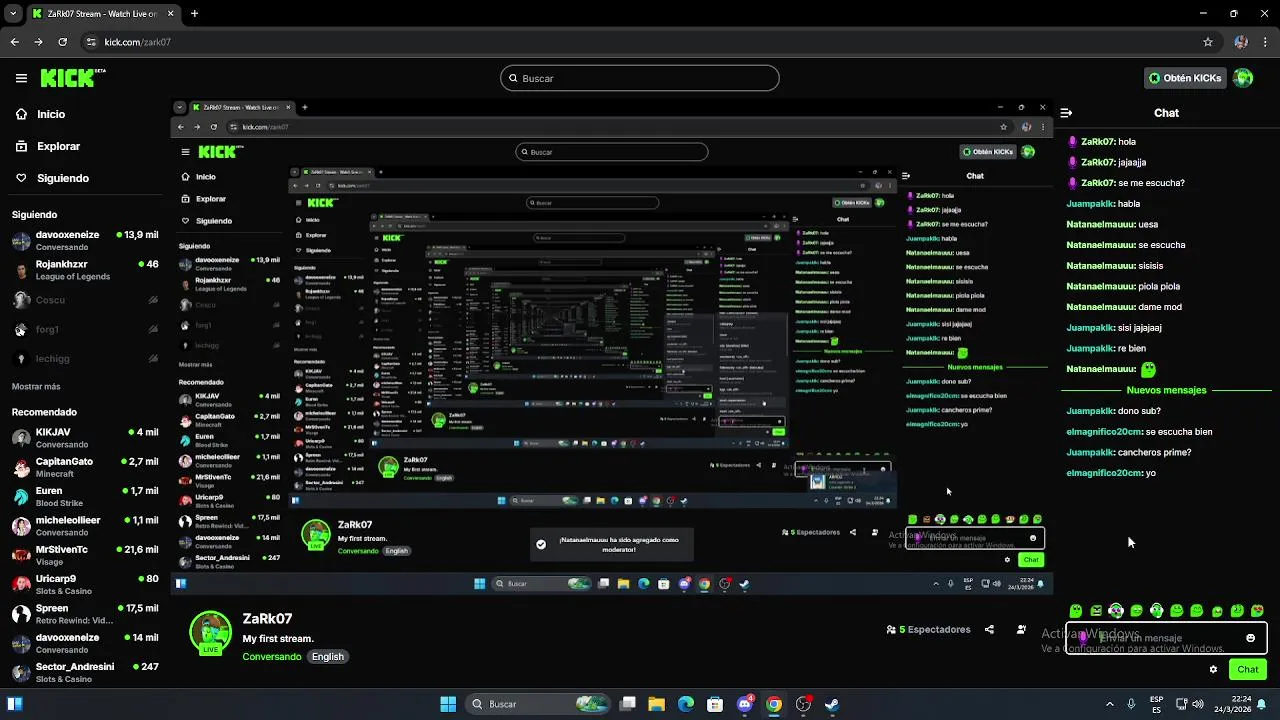Open Siguiendo in the left sidebar
This screenshot has width=1280, height=720.
(52, 178)
